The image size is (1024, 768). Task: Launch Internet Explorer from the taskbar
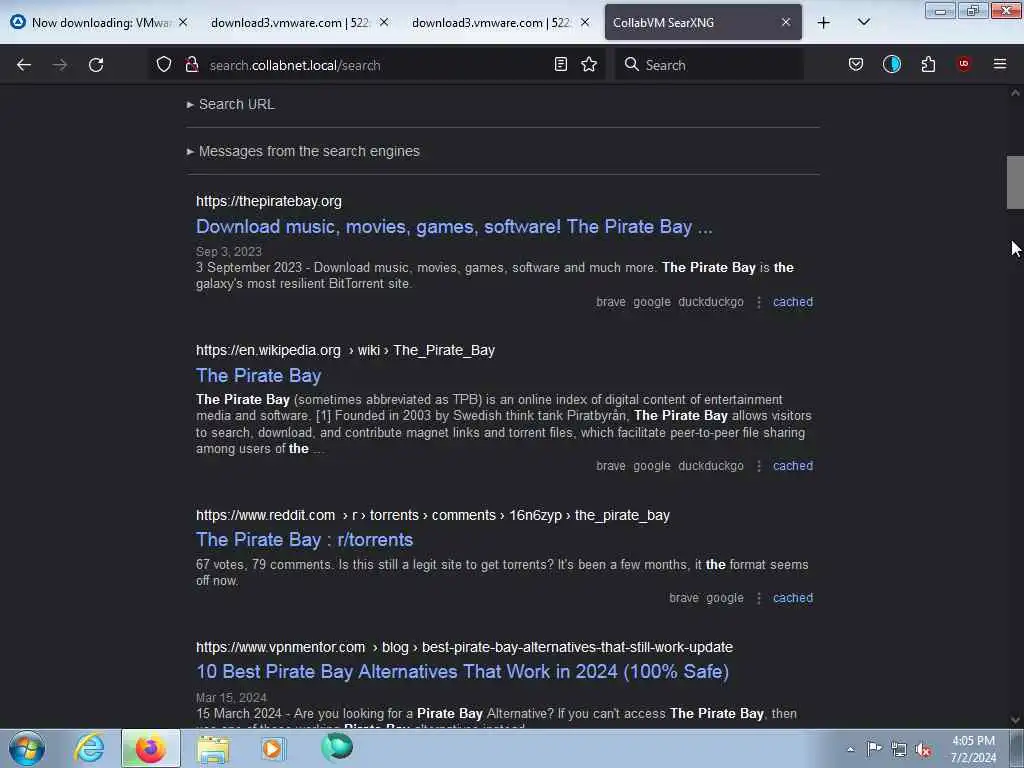(x=89, y=748)
